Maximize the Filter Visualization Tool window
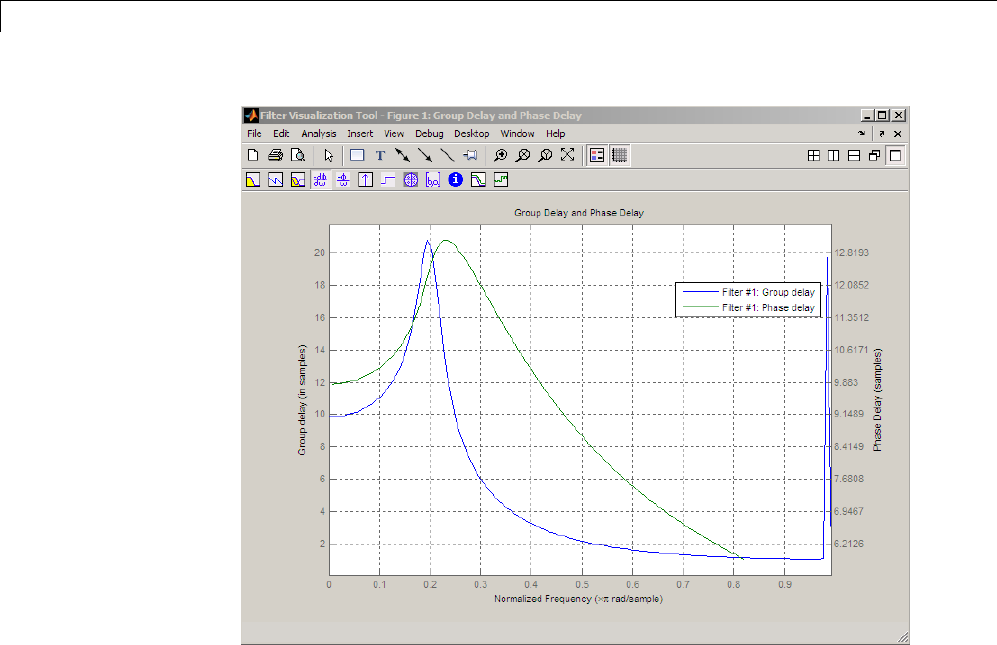The image size is (997, 645). click(883, 115)
